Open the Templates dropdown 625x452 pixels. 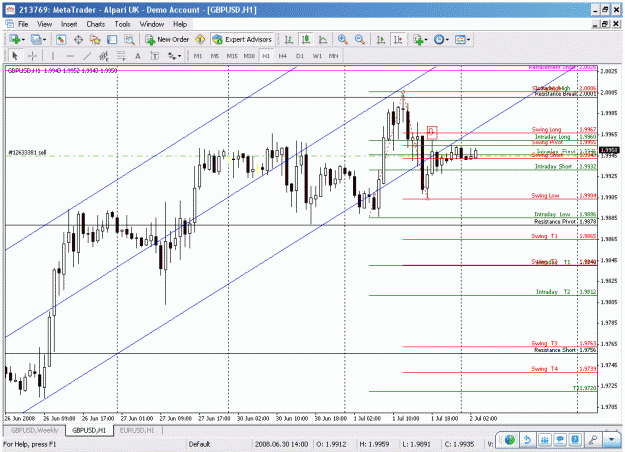462,39
